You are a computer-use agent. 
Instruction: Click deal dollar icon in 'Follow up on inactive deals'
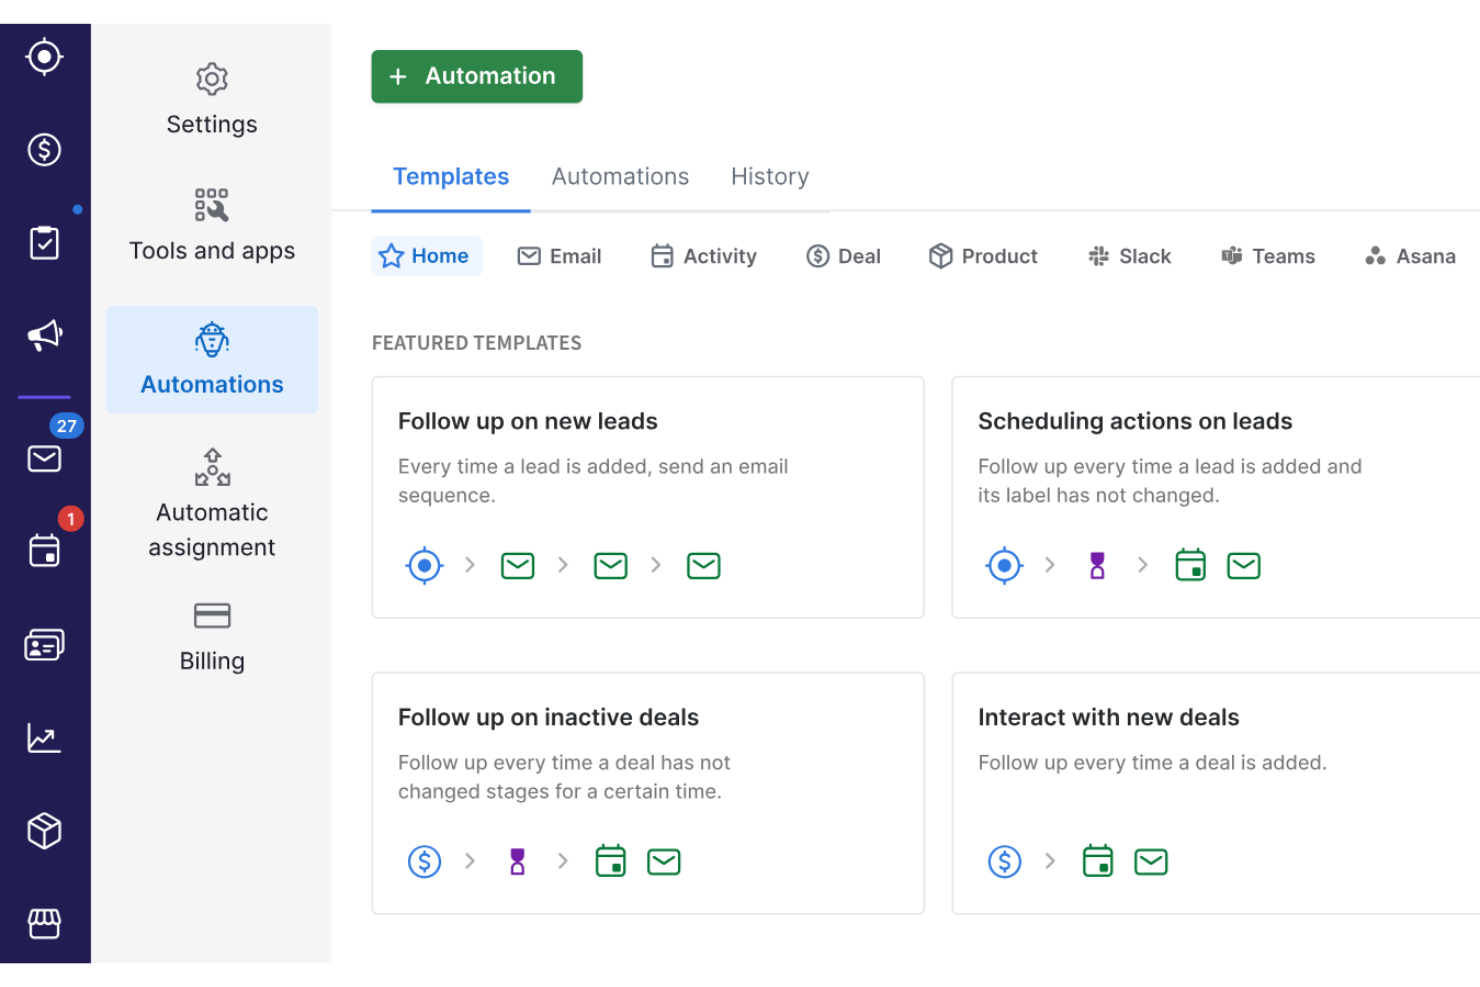click(424, 862)
